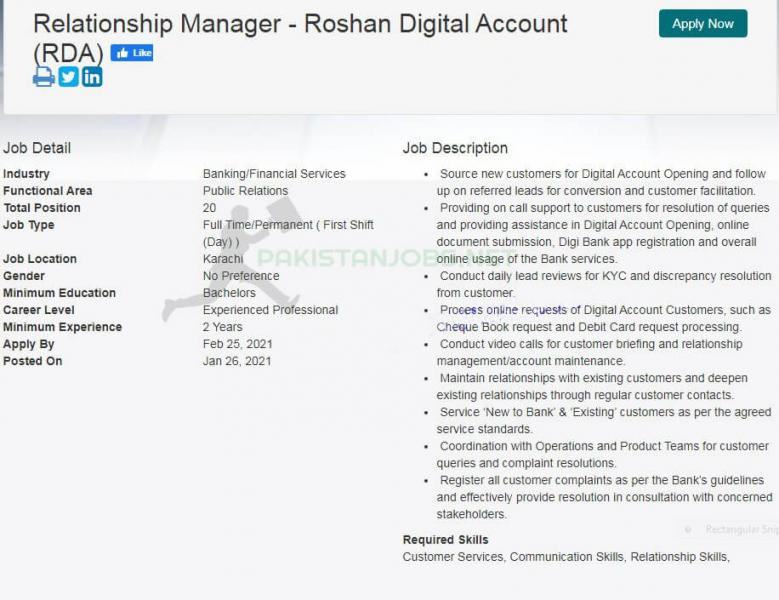Click the 'Career Level' label

point(39,310)
